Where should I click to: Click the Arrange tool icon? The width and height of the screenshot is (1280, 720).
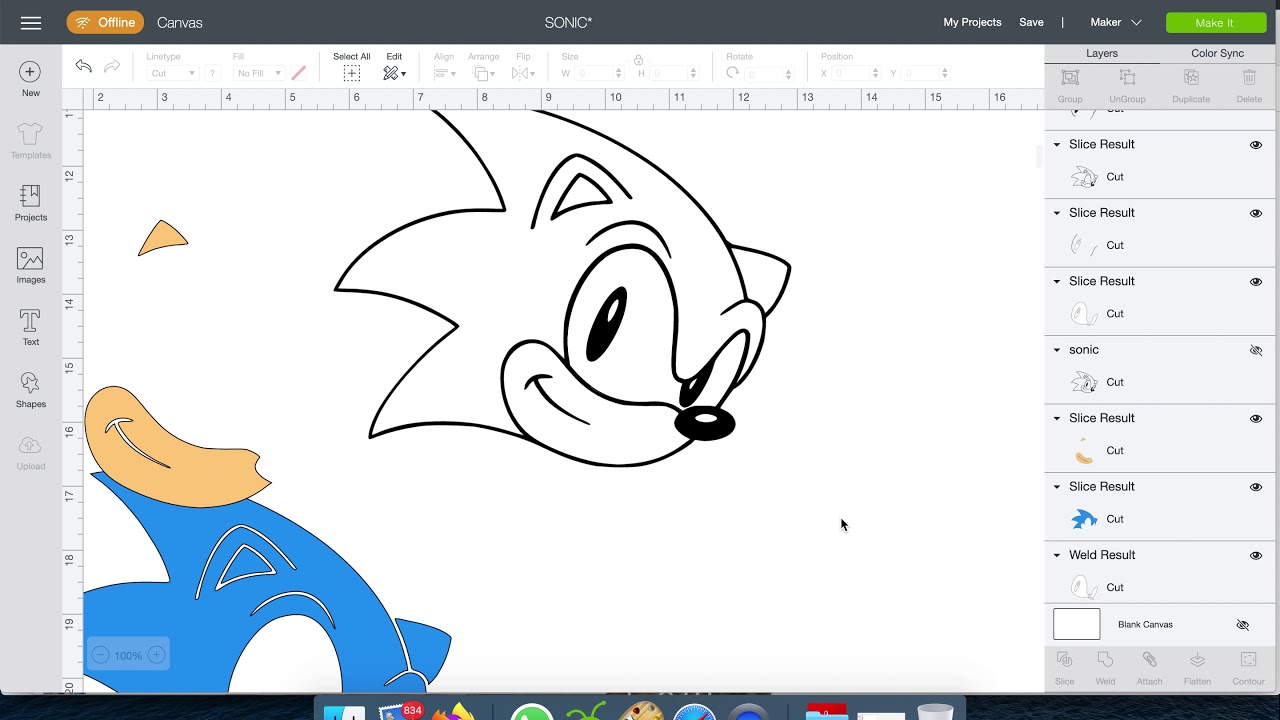(481, 73)
